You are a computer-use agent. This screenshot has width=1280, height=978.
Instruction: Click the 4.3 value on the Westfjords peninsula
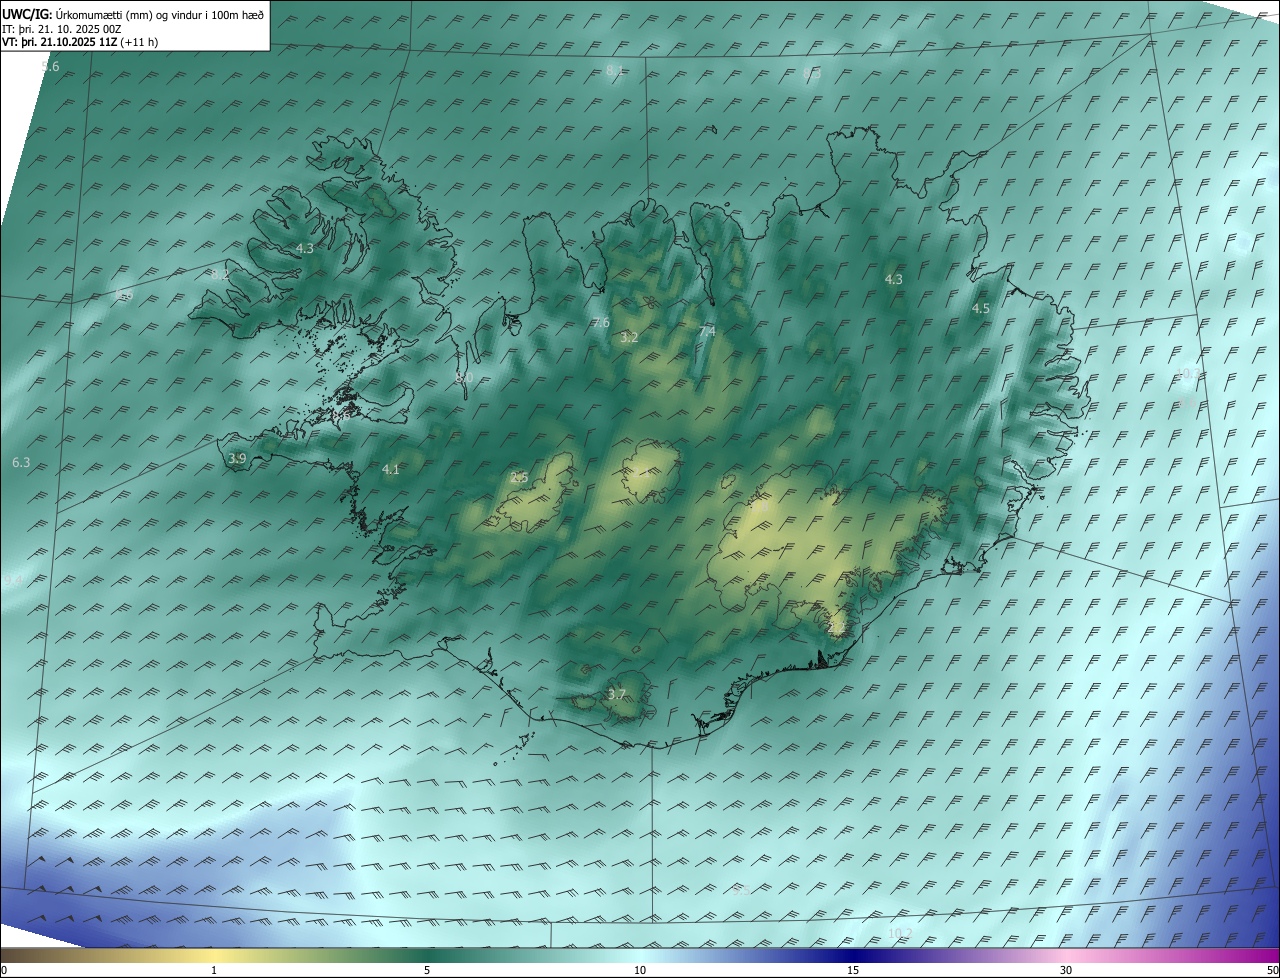(x=305, y=248)
